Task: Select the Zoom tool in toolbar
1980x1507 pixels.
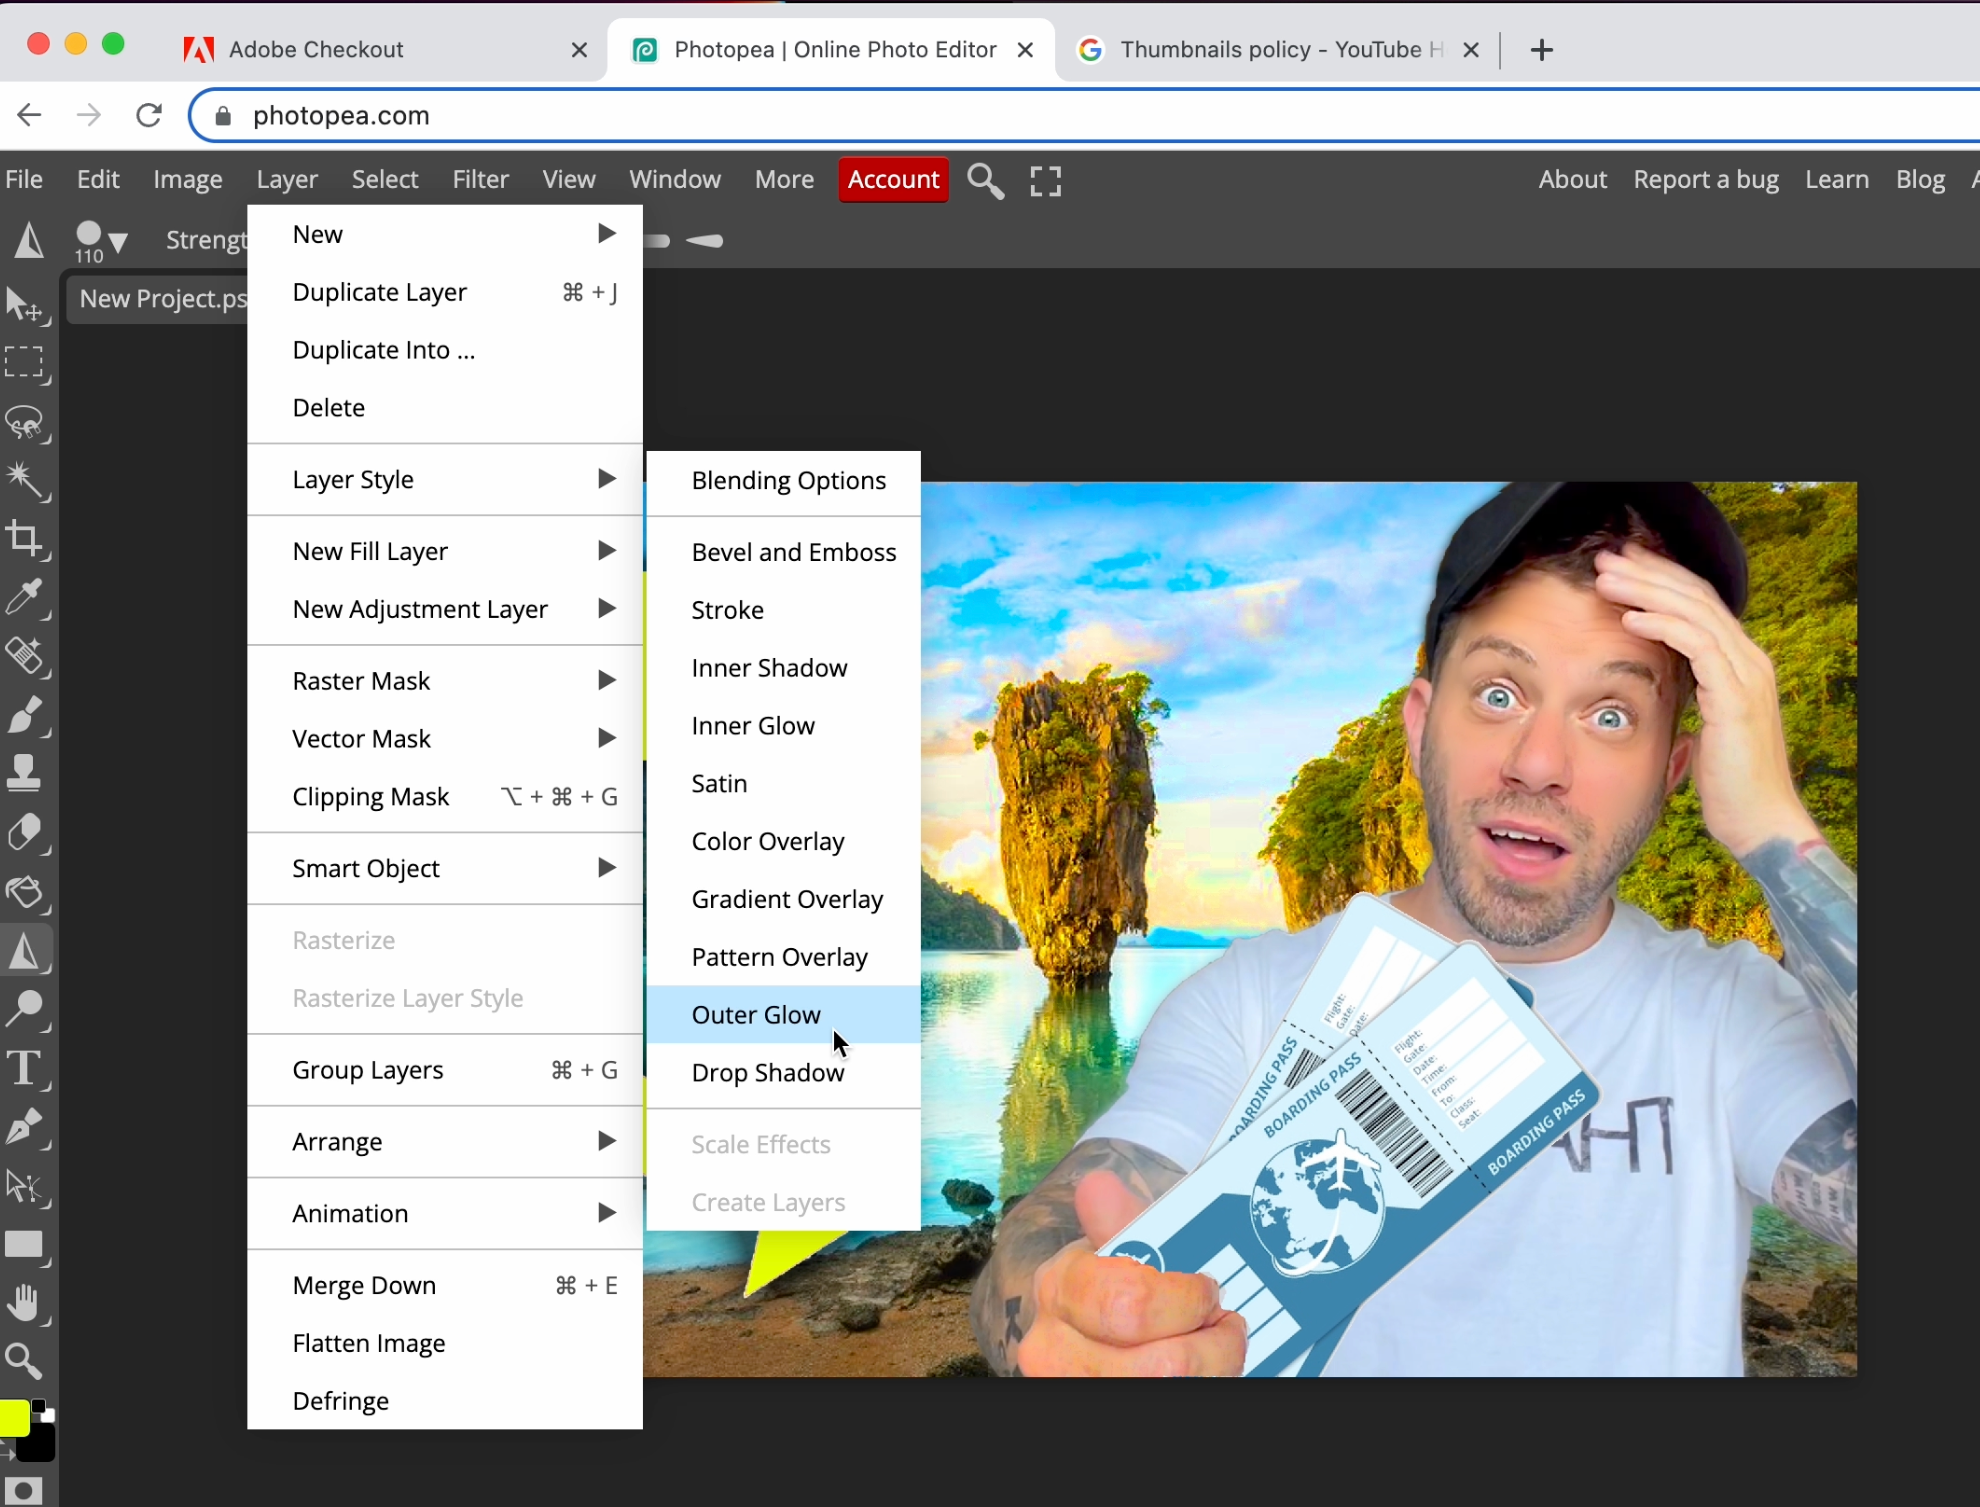Action: [24, 1361]
